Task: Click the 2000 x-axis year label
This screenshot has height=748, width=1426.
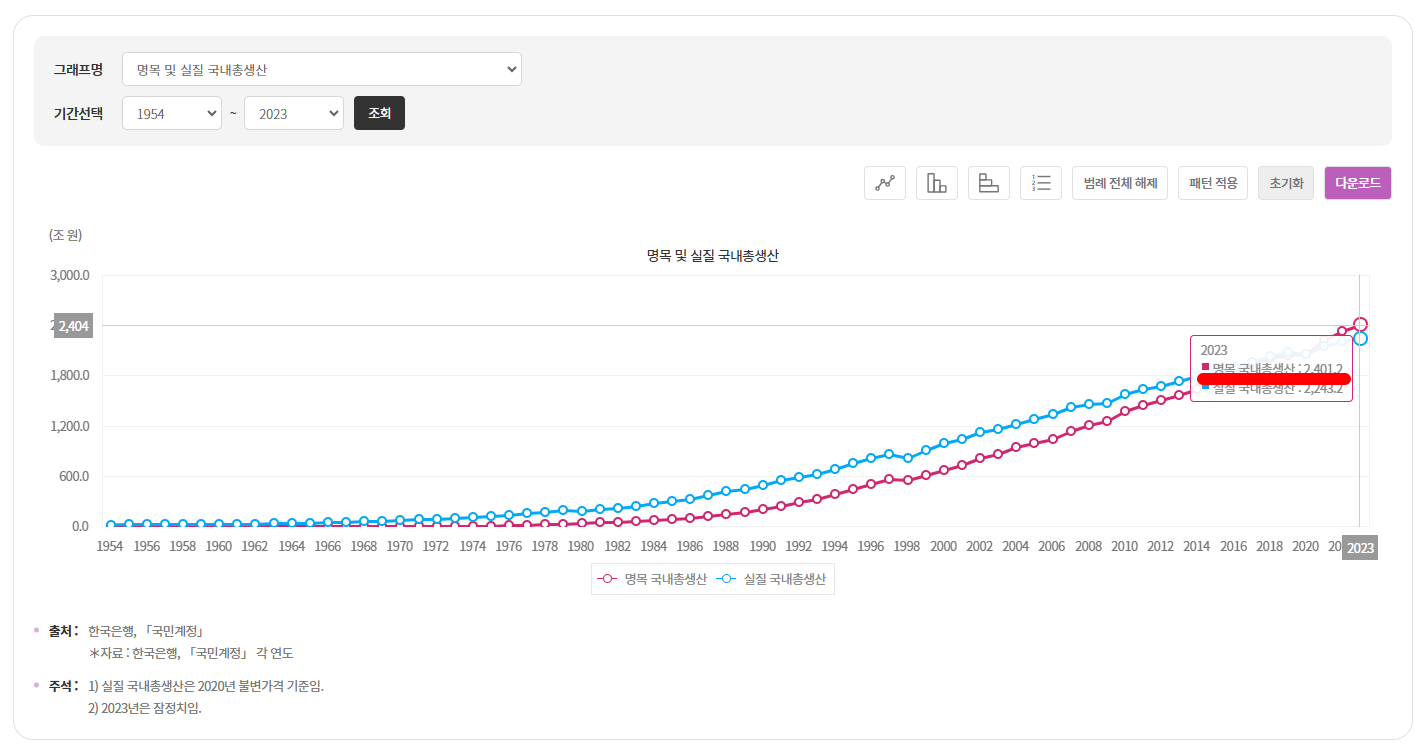Action: pyautogui.click(x=943, y=547)
